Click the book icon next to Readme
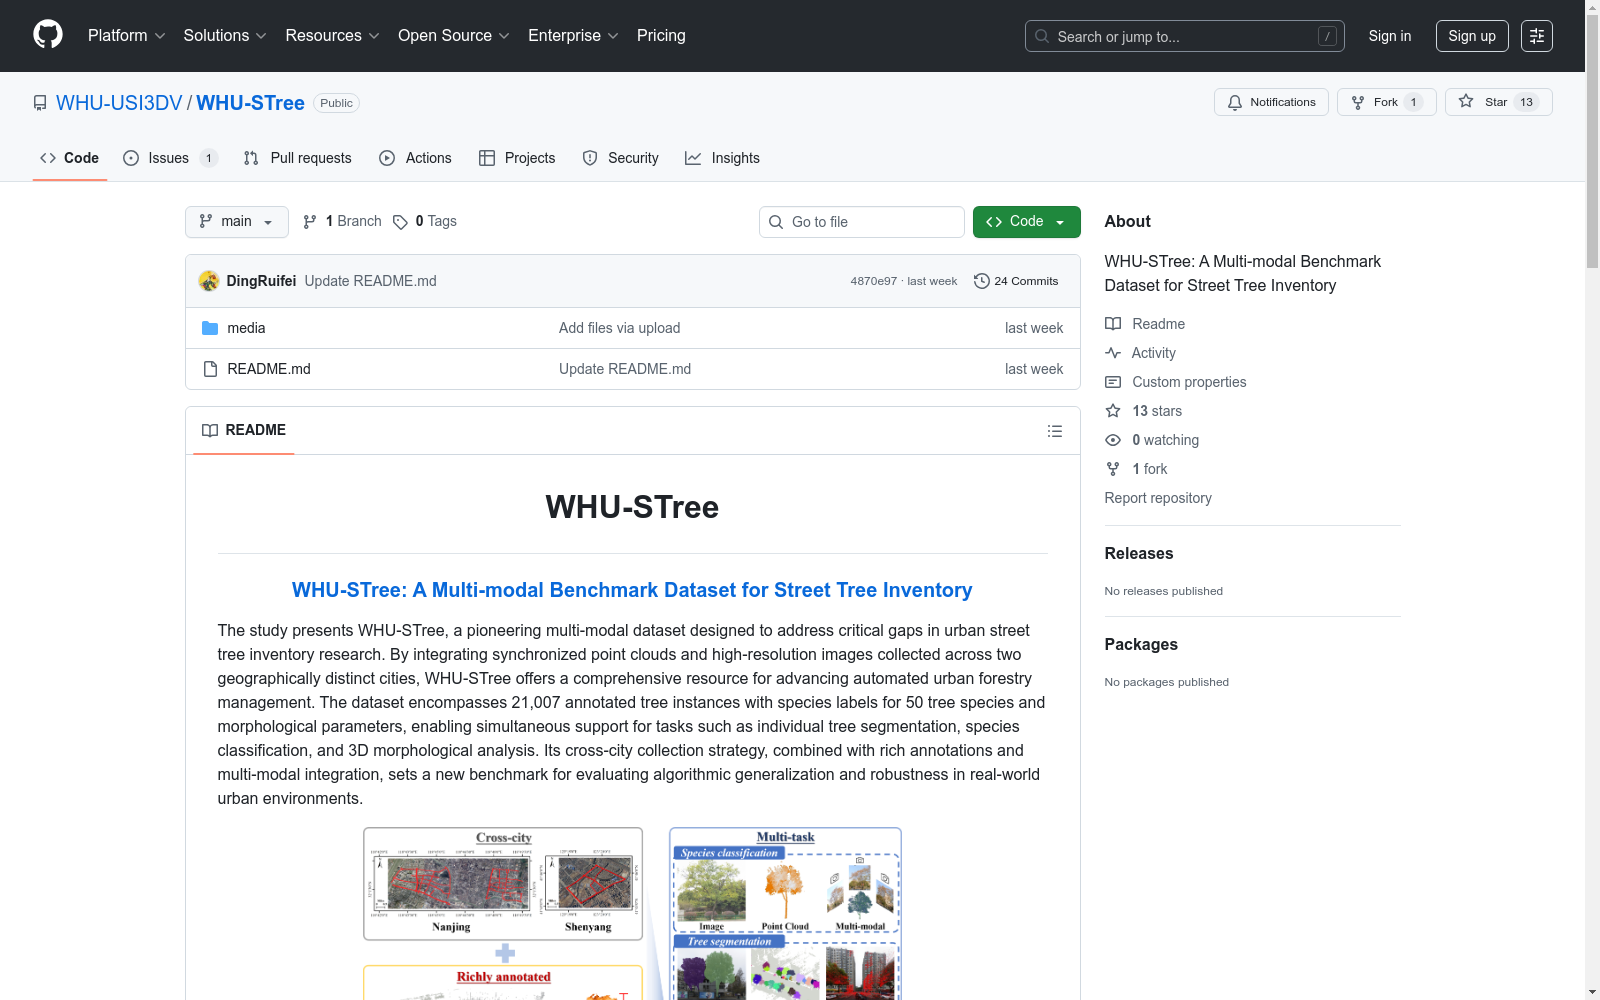This screenshot has width=1600, height=1000. tap(1113, 324)
